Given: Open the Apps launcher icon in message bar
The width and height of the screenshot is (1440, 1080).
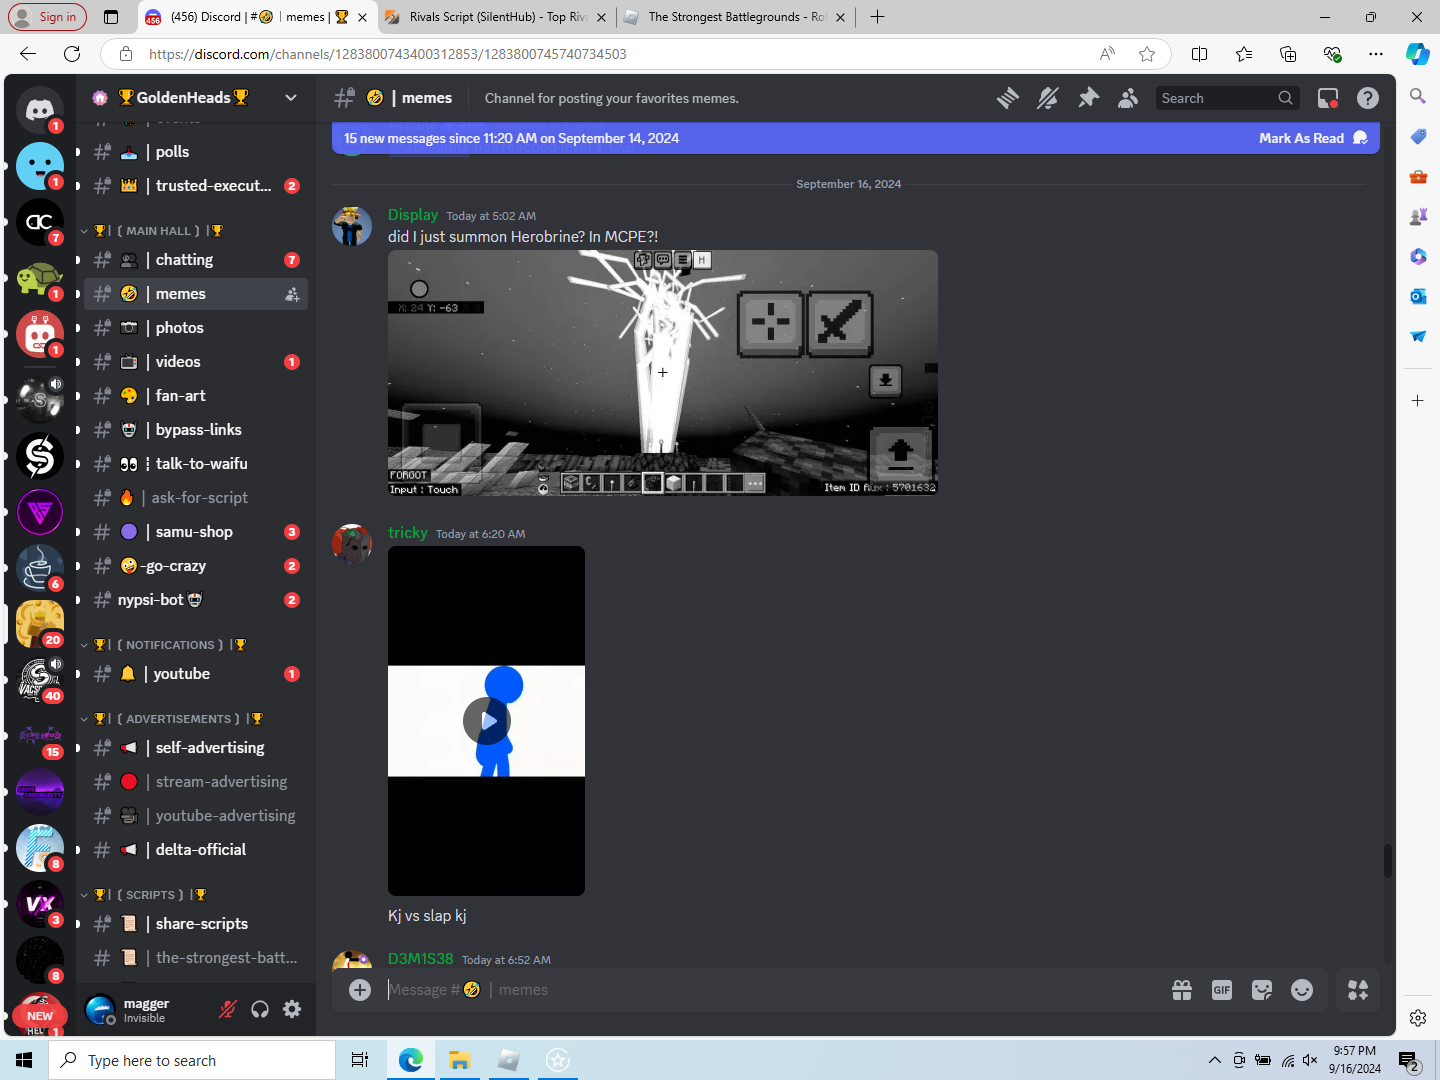Looking at the screenshot, I should click(x=1358, y=990).
